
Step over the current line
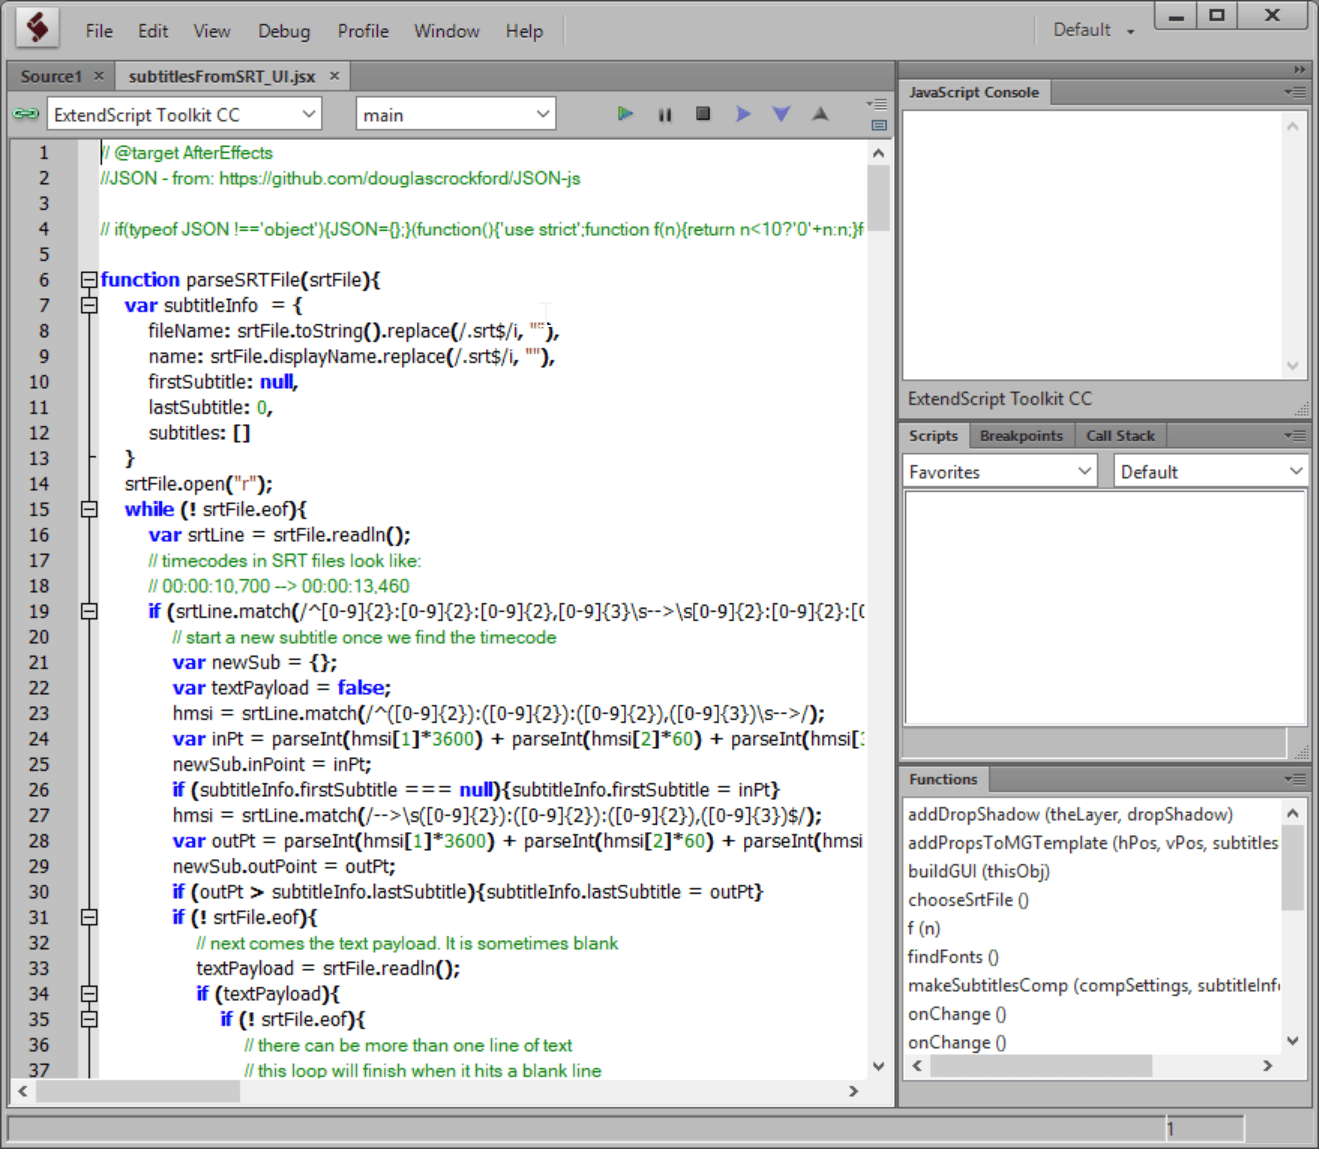click(x=742, y=113)
